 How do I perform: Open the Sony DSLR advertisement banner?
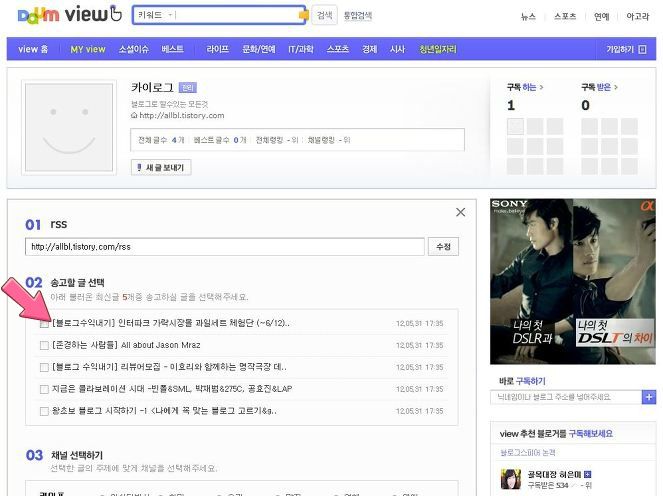click(573, 282)
